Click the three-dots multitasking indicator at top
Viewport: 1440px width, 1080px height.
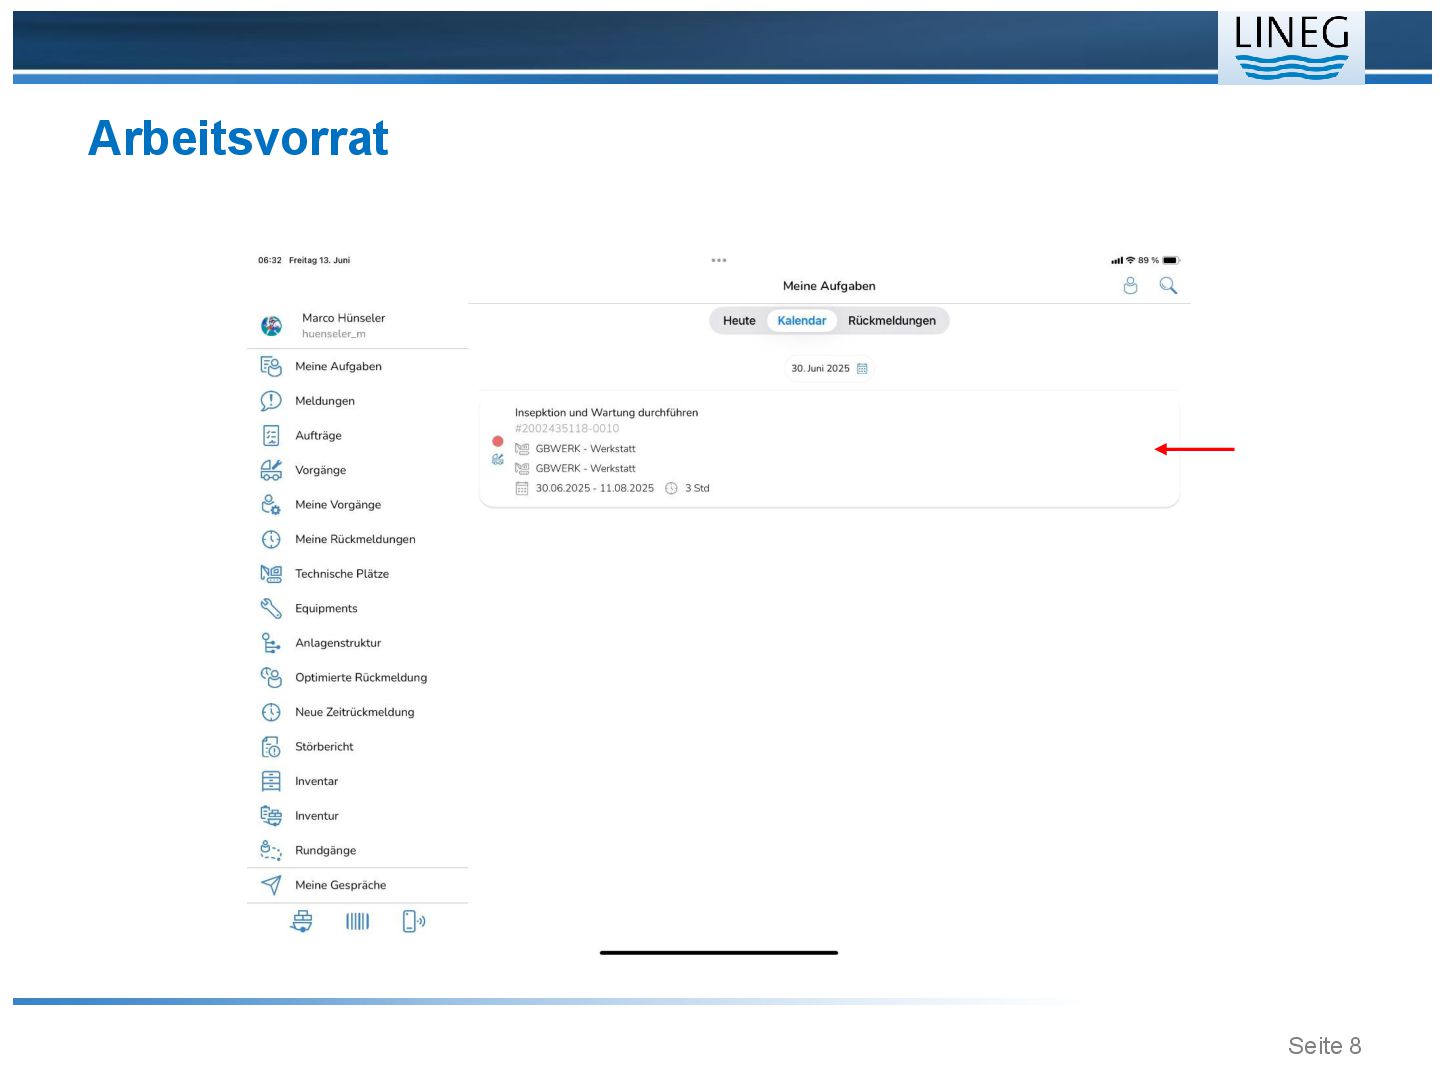coord(719,260)
